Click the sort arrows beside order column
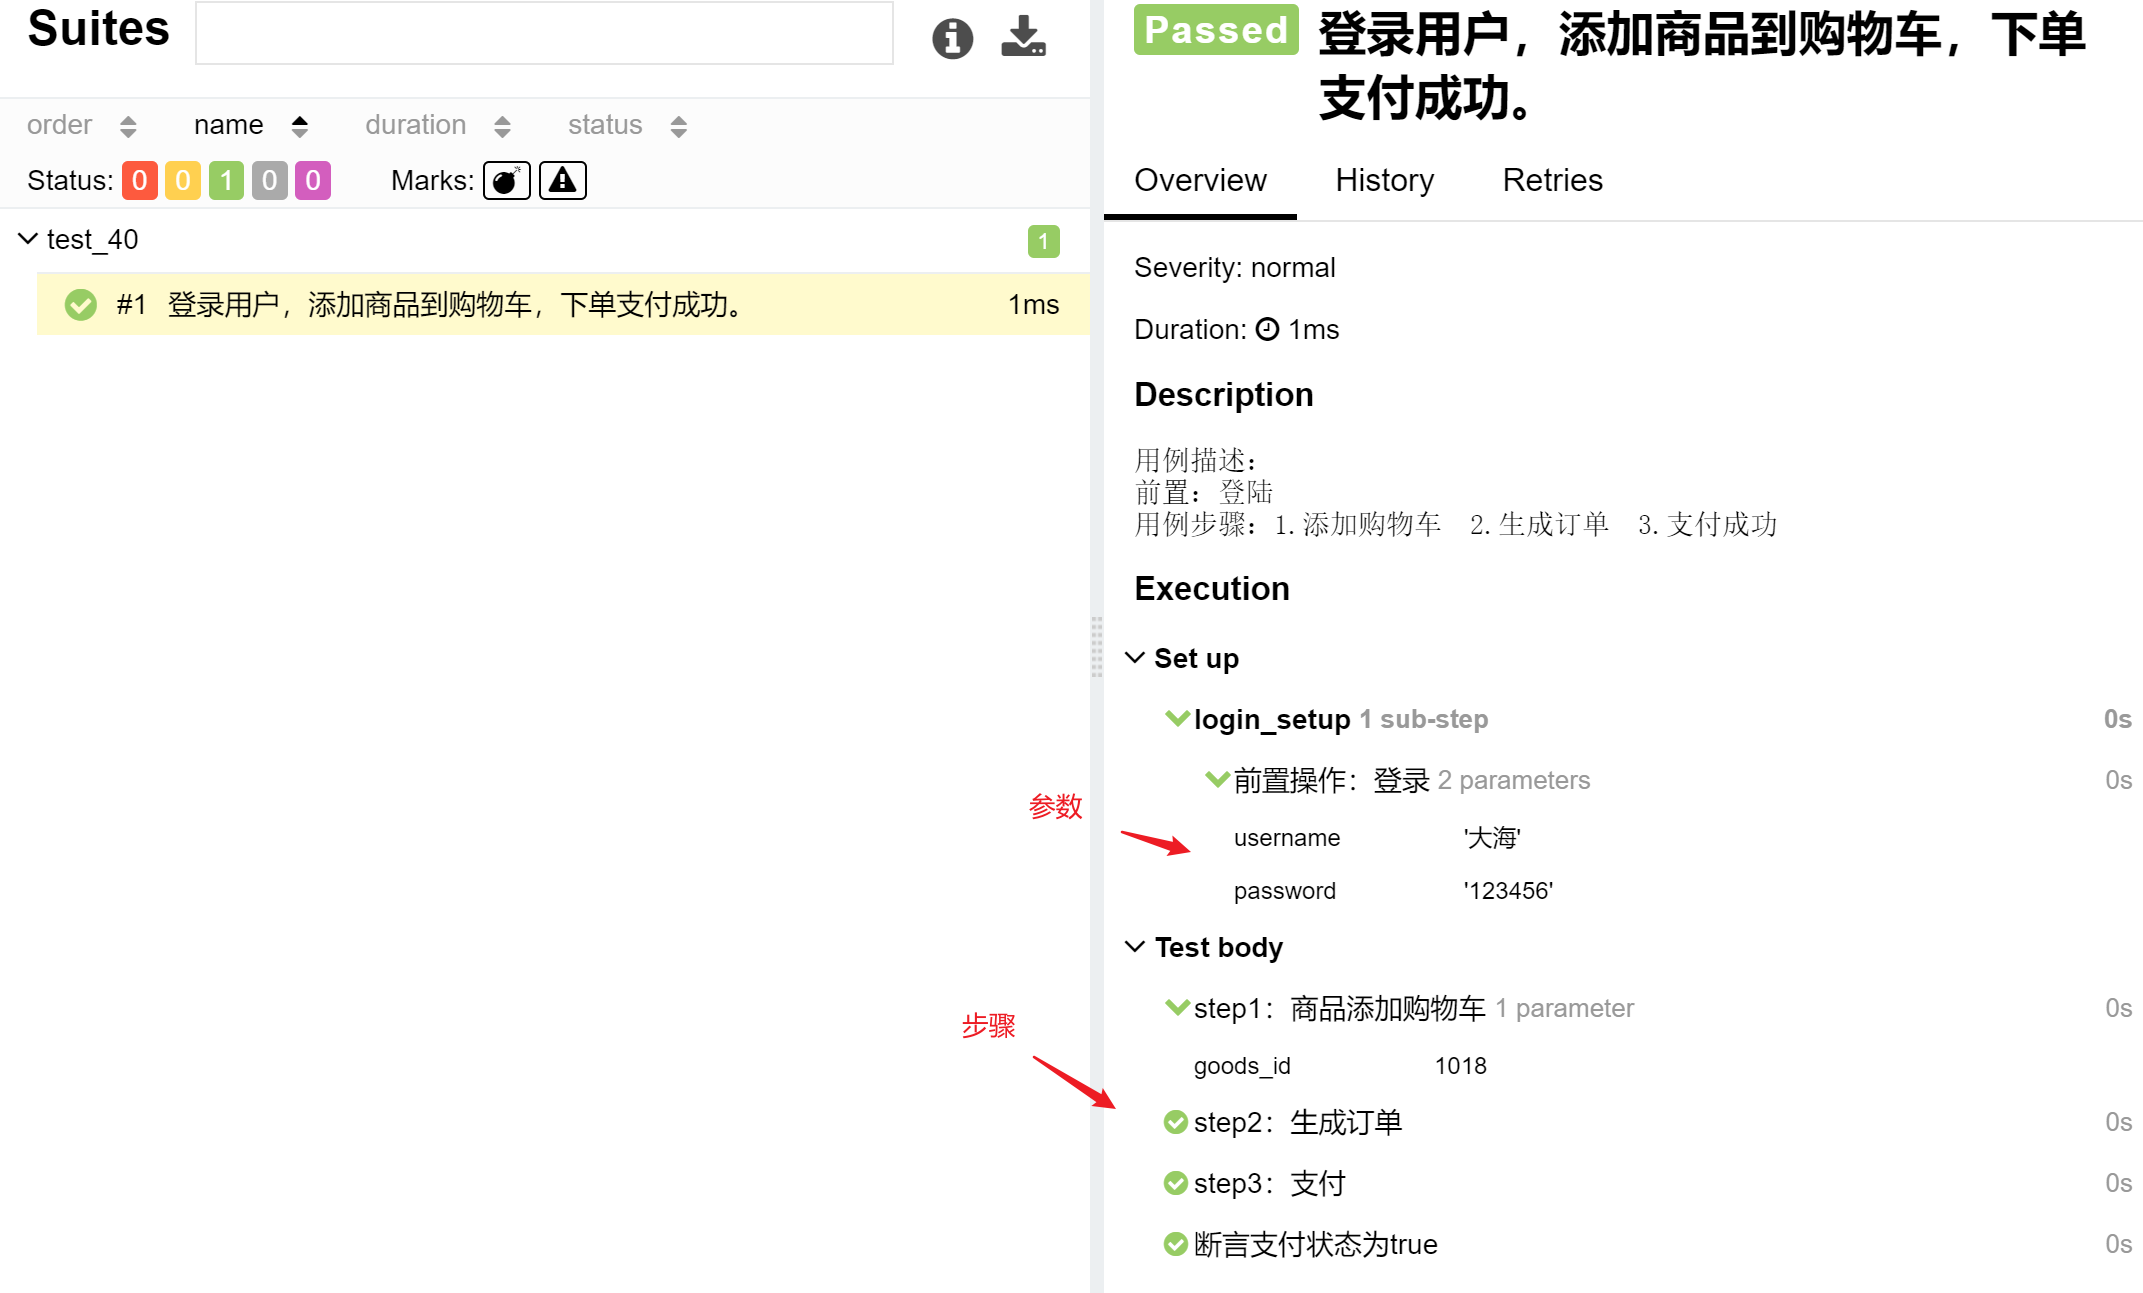 click(128, 126)
